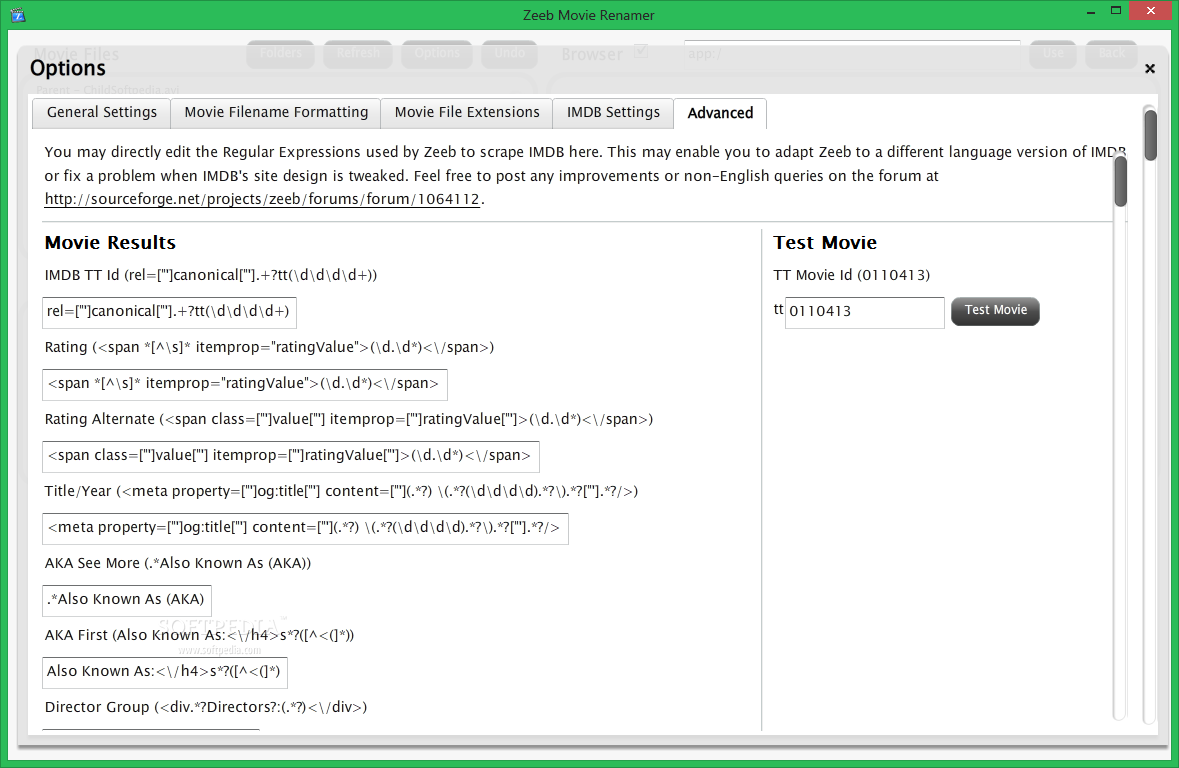The height and width of the screenshot is (768, 1179).
Task: Click the inner panel scrollbar thumb
Action: click(1120, 181)
